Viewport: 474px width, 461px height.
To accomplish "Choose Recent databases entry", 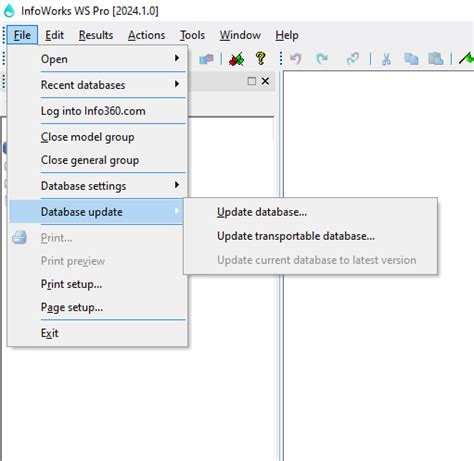I will click(97, 85).
